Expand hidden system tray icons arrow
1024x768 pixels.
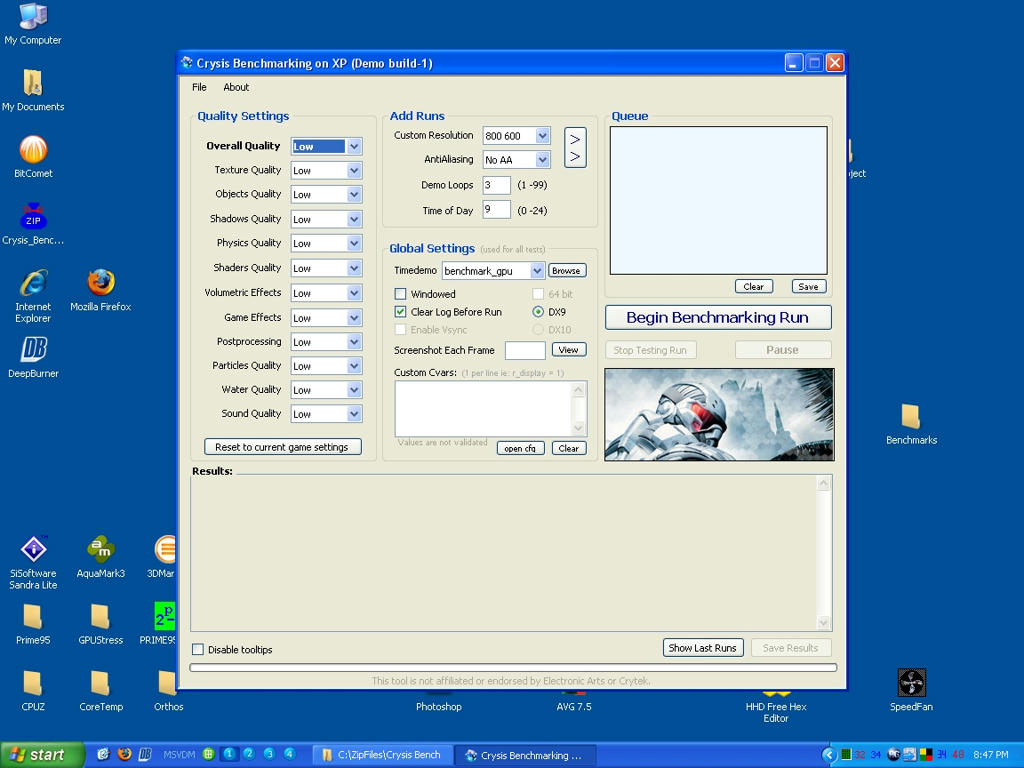pos(829,755)
